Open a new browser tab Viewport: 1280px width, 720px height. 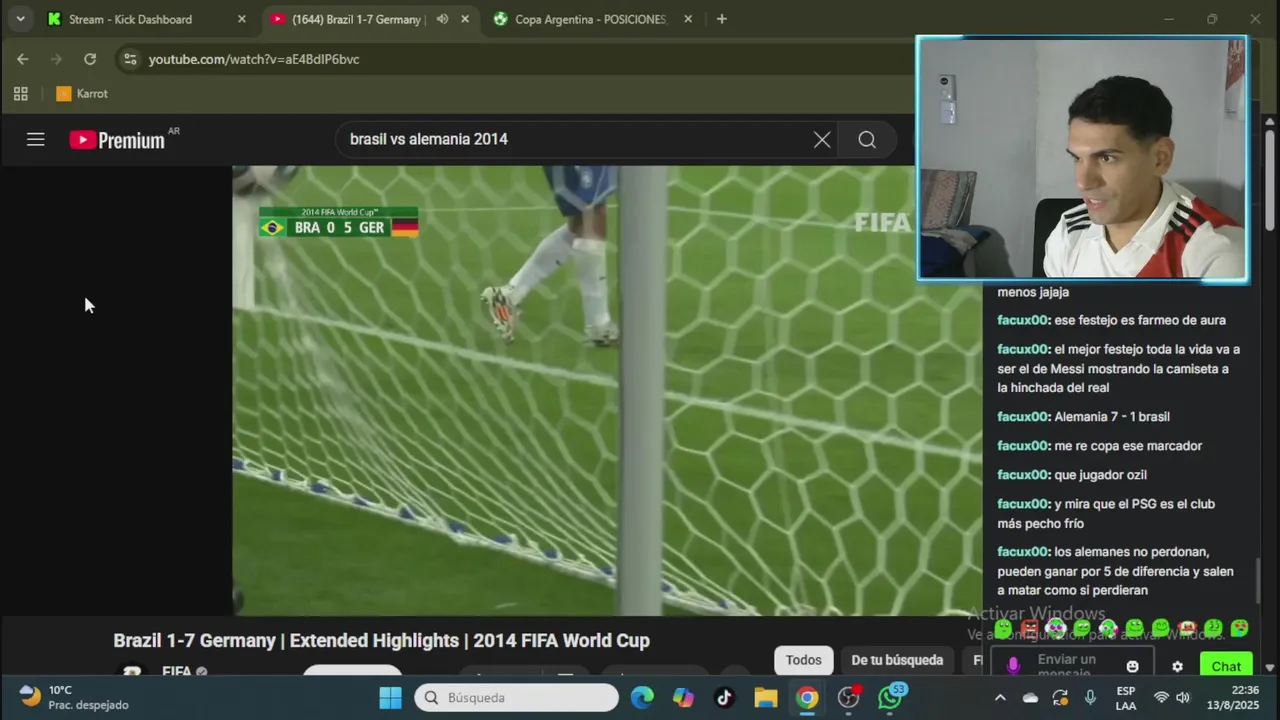pos(722,19)
